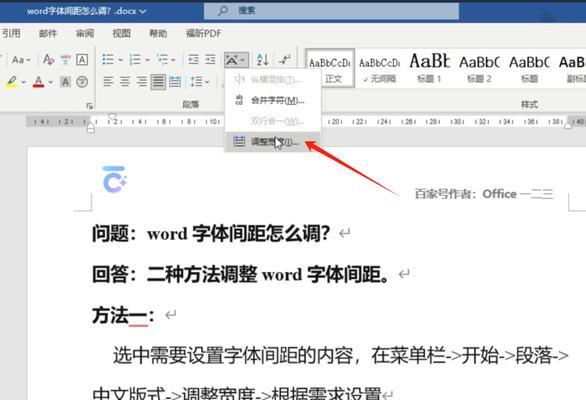Click header text 百家号作者: Office 一二三
The height and width of the screenshot is (400, 586).
pyautogui.click(x=484, y=194)
